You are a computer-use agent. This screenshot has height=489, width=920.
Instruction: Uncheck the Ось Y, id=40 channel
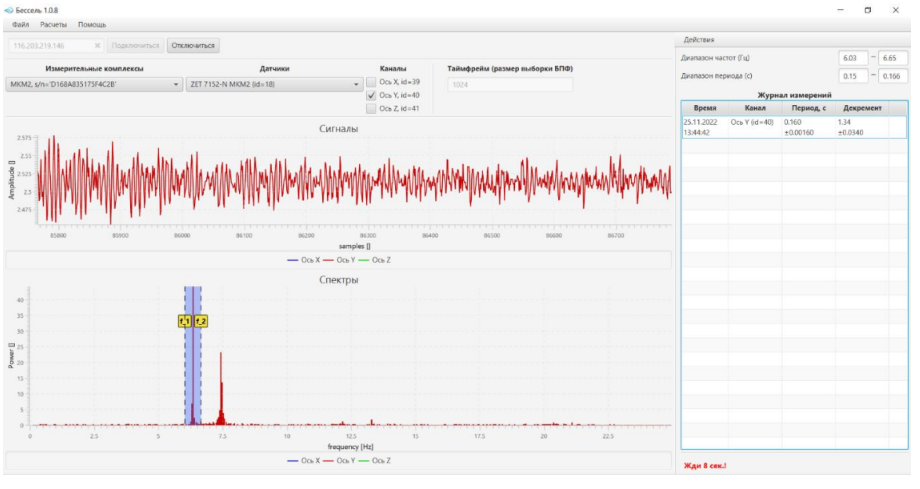(372, 95)
